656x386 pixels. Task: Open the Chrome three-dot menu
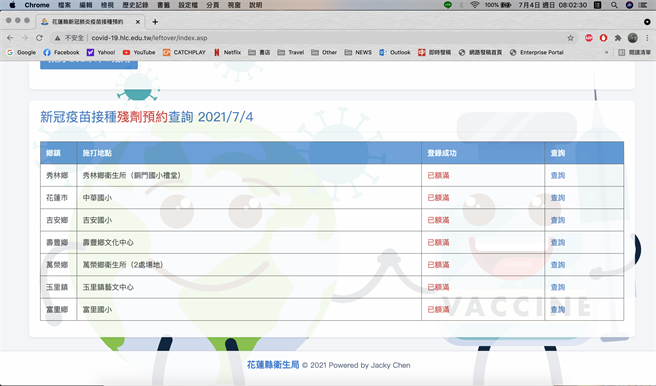click(x=647, y=38)
